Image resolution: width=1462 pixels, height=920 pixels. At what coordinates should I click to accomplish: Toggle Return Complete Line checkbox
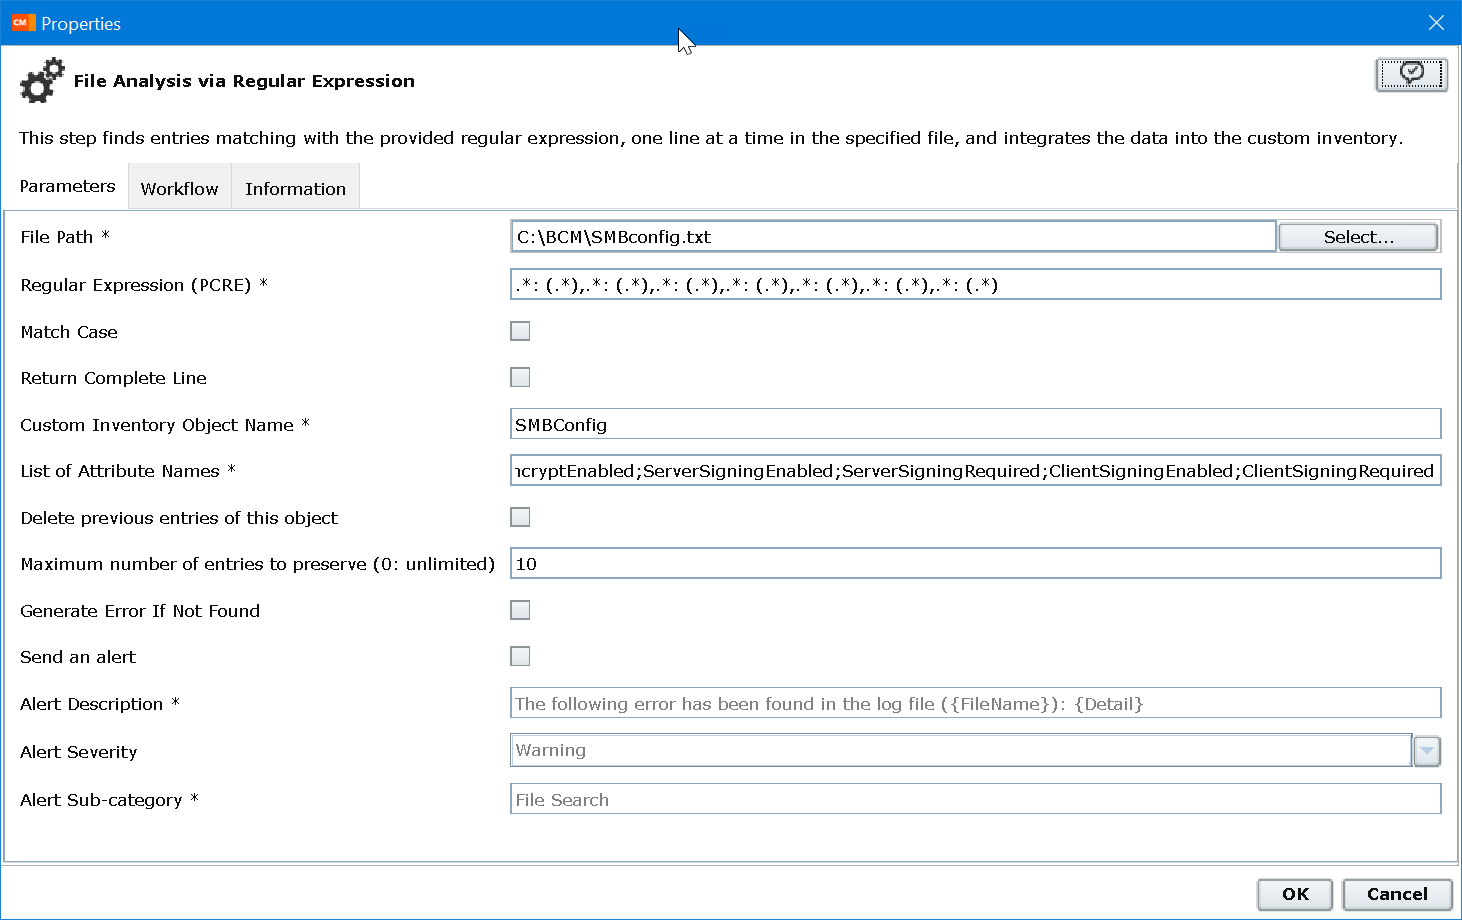click(520, 377)
